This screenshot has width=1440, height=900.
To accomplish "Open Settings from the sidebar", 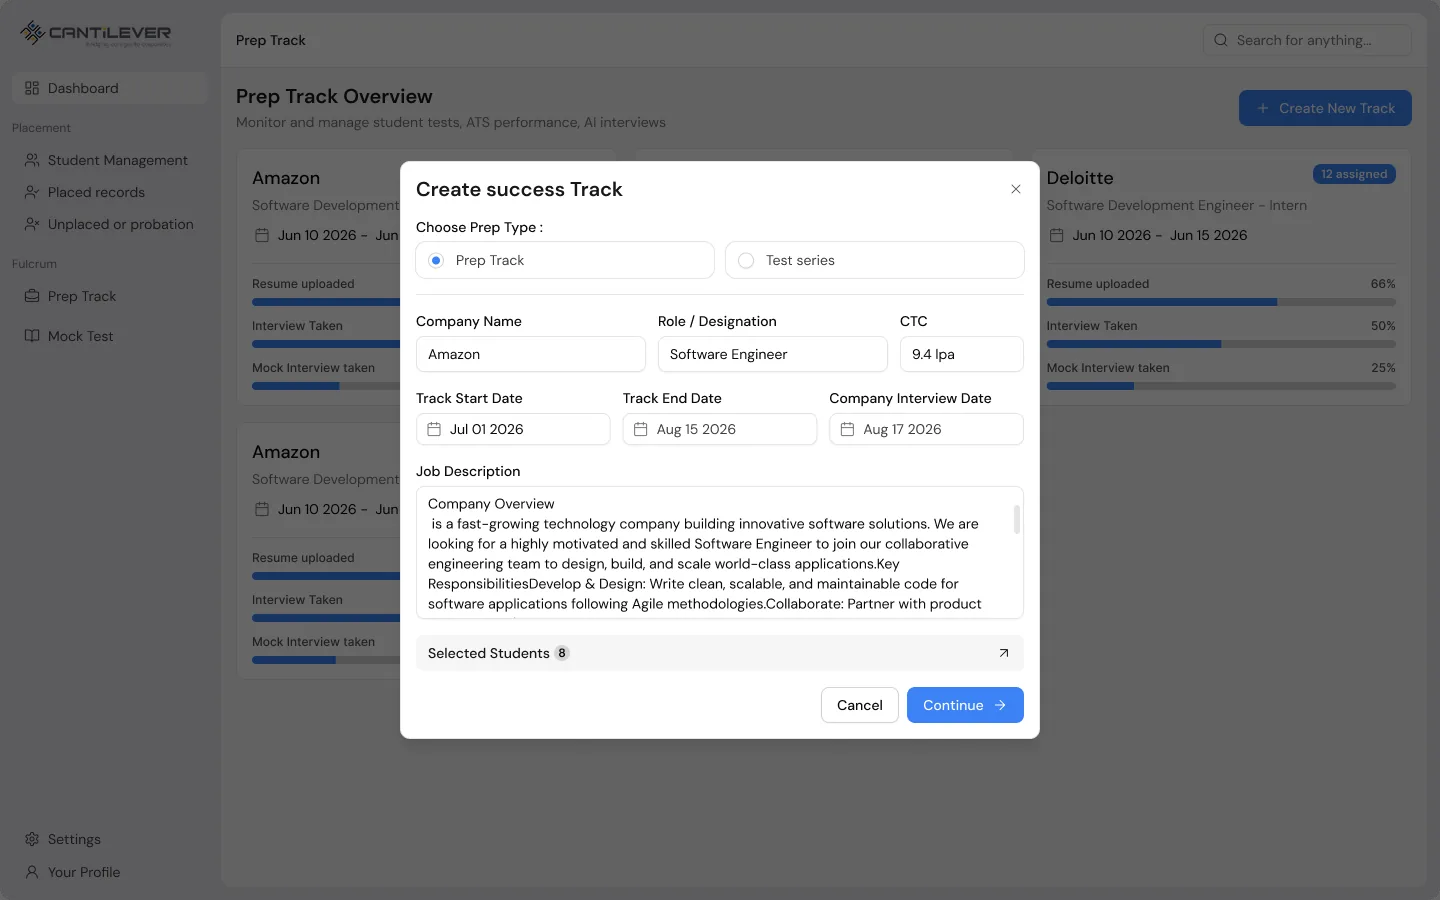I will (109, 839).
